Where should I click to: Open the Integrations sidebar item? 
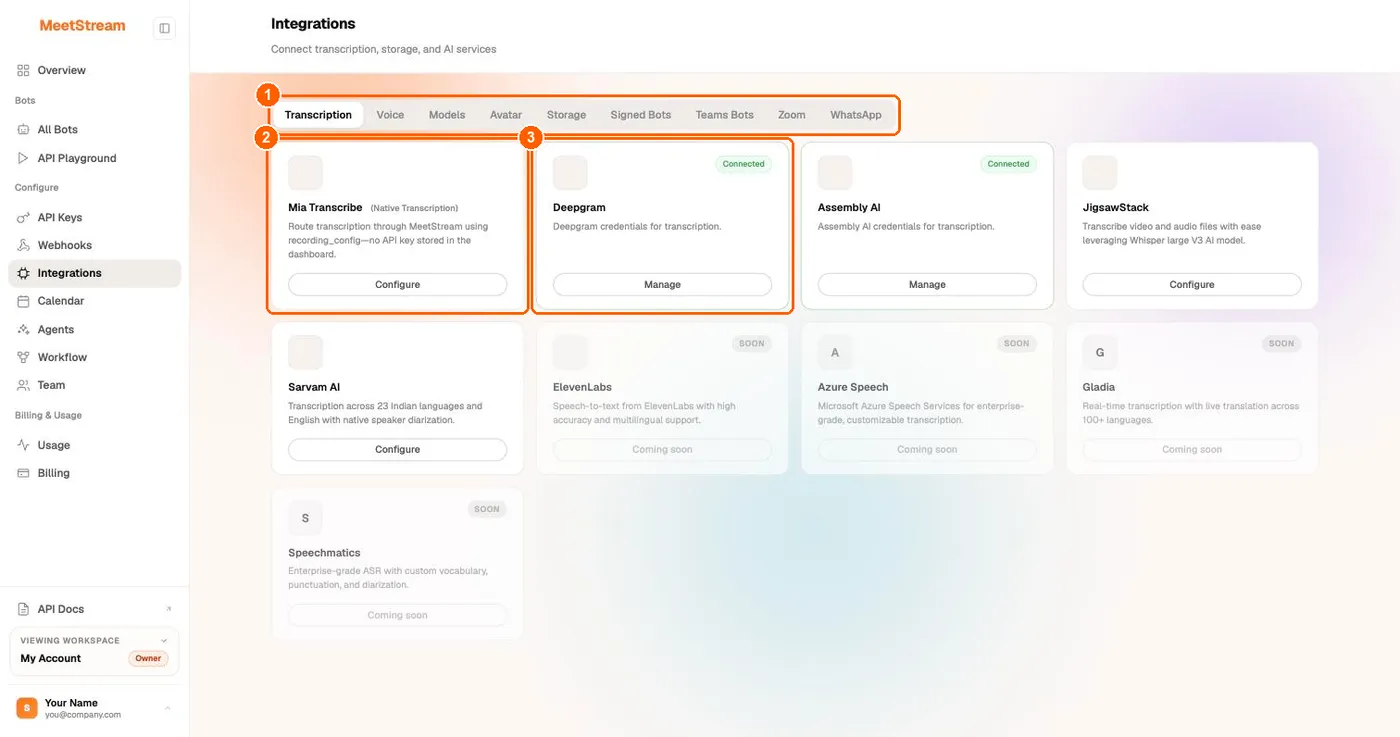94,273
